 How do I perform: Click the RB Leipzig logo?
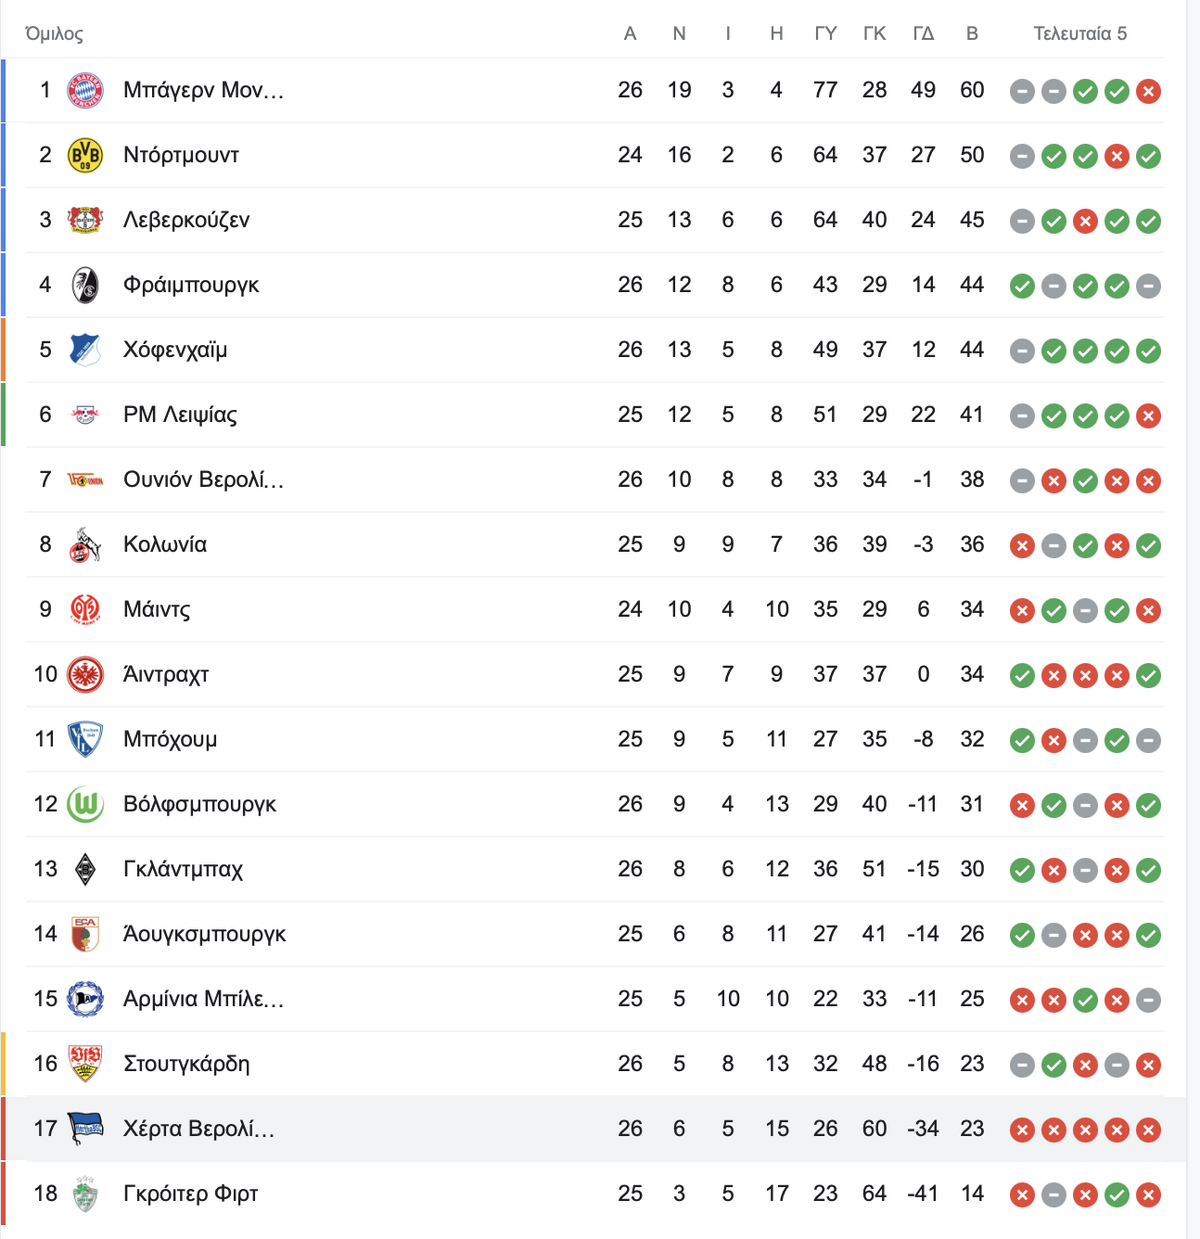85,415
